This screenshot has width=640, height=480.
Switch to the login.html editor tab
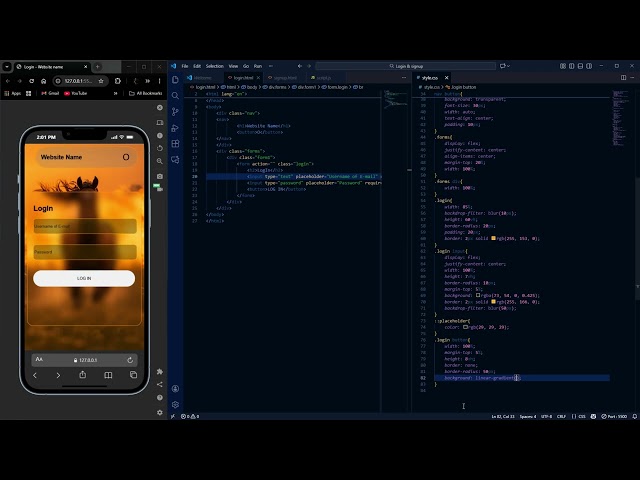(242, 77)
